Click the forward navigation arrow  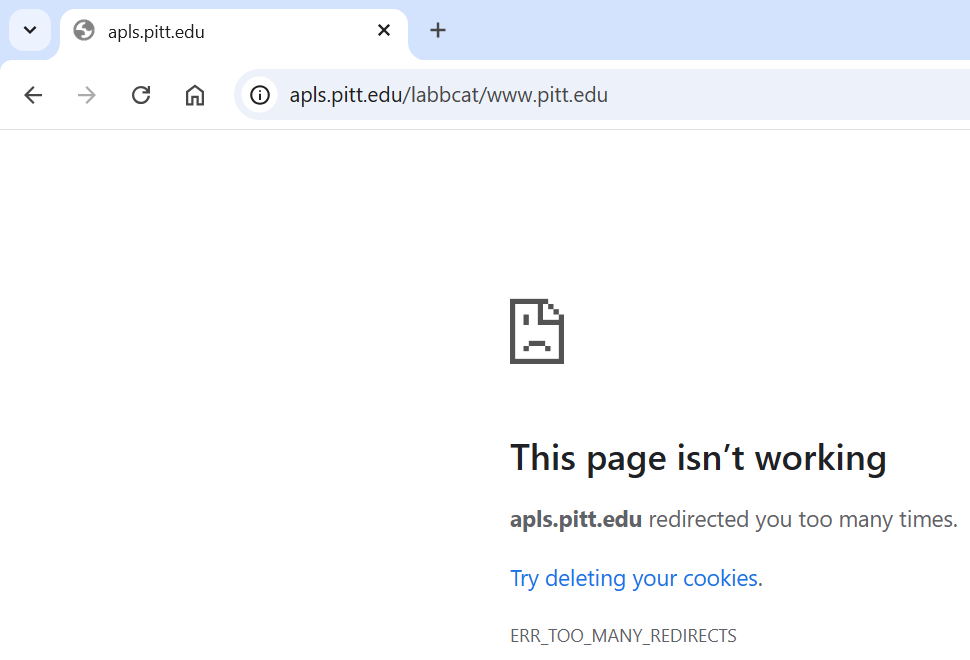[x=87, y=95]
